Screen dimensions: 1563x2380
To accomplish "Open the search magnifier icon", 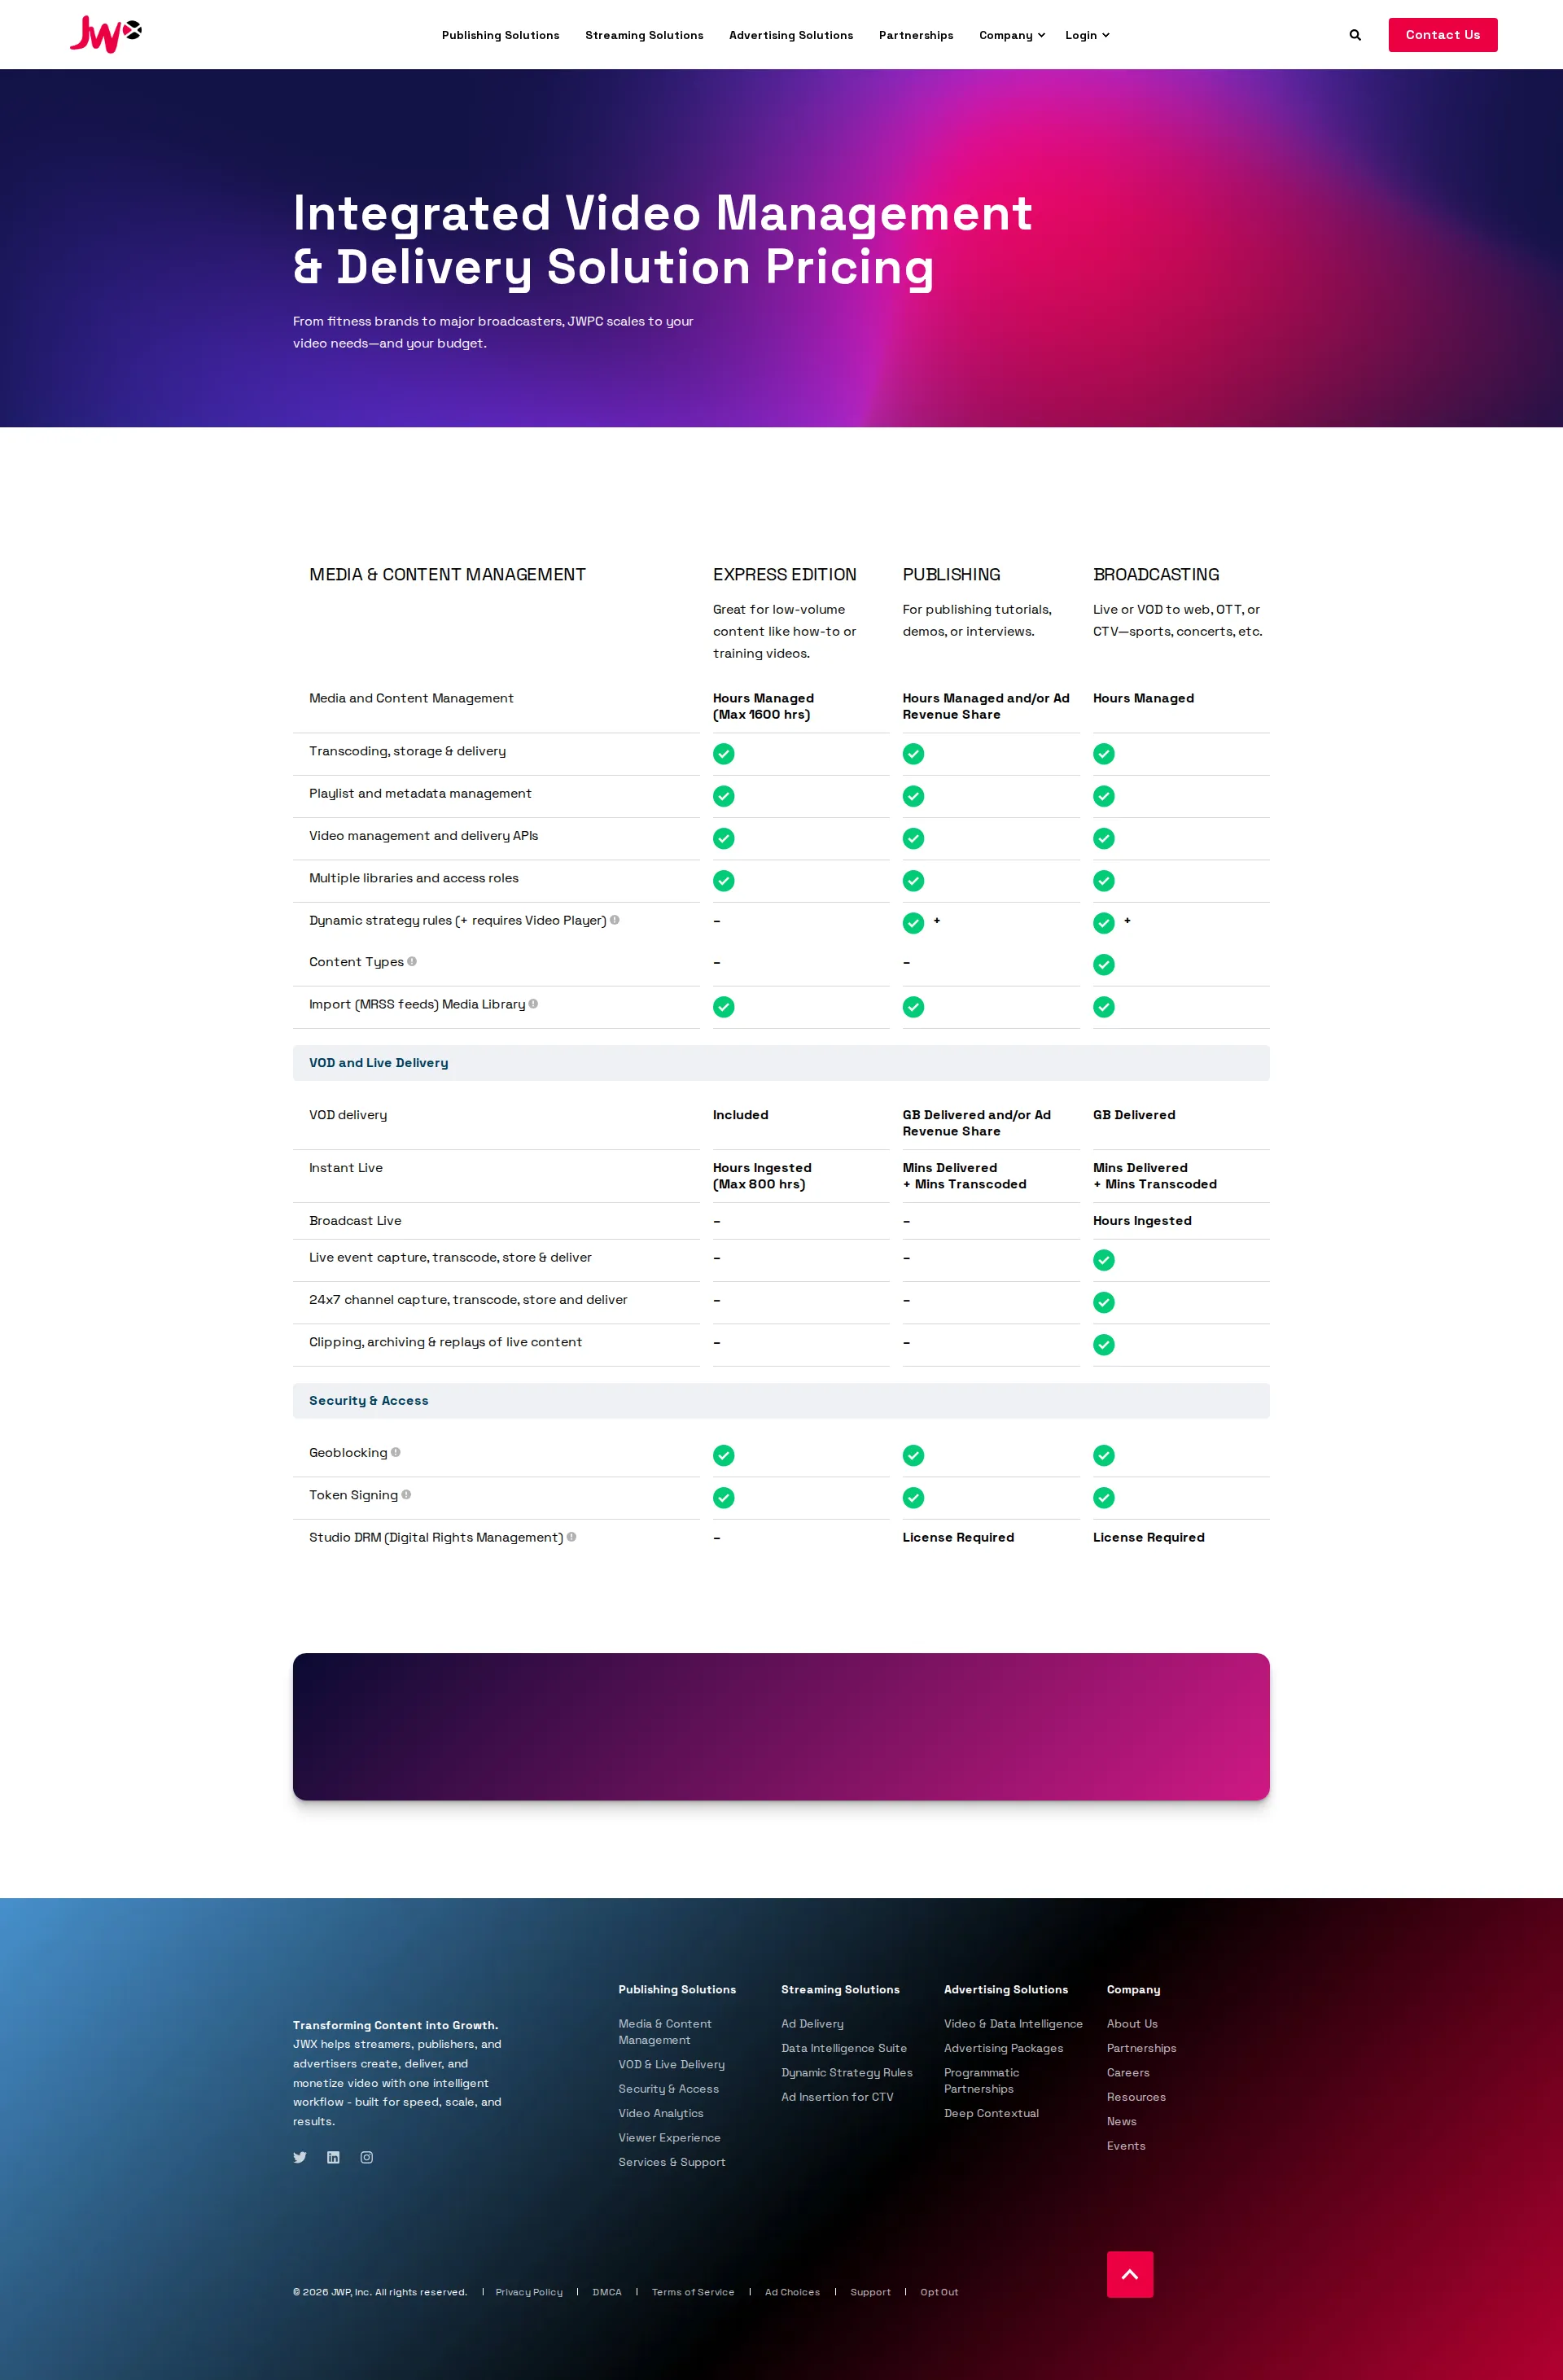I will pyautogui.click(x=1355, y=35).
